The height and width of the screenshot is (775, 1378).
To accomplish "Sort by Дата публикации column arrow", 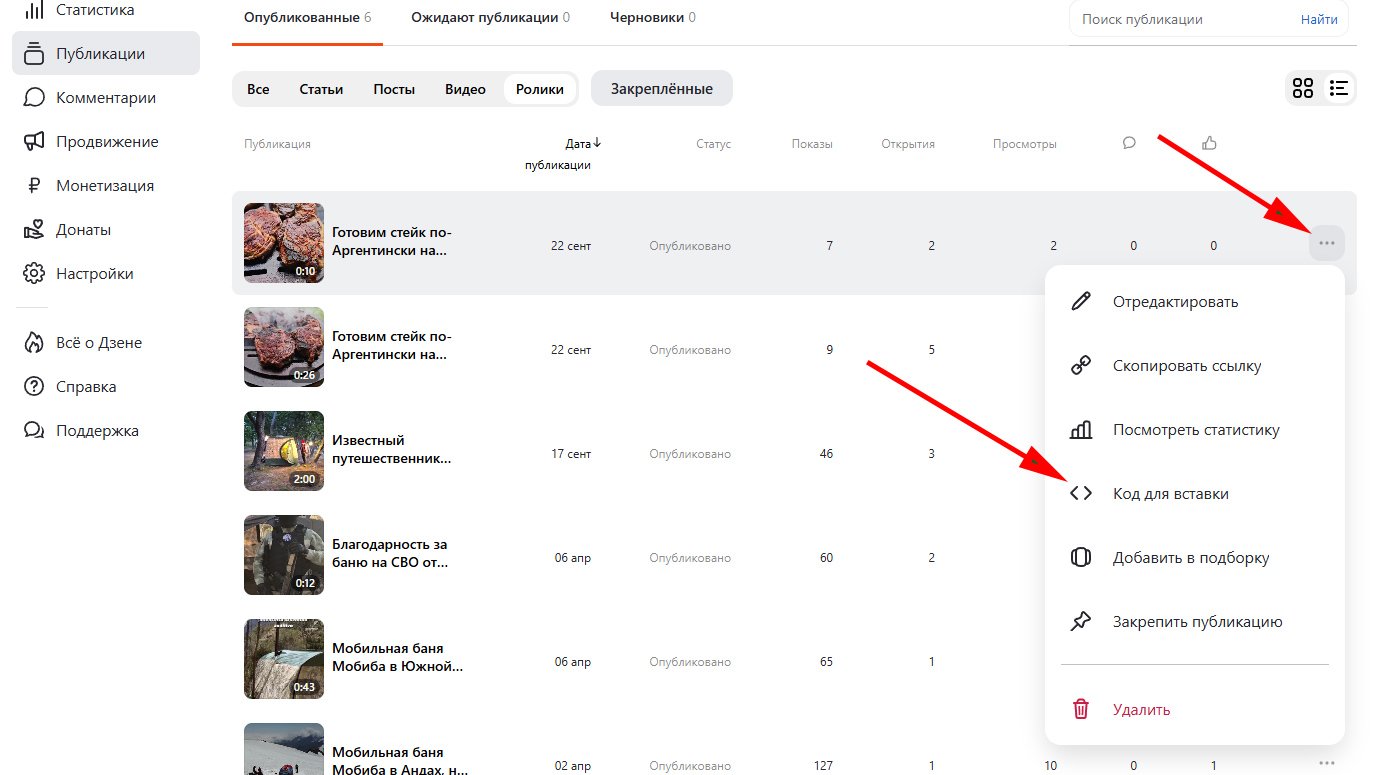I will tap(597, 143).
